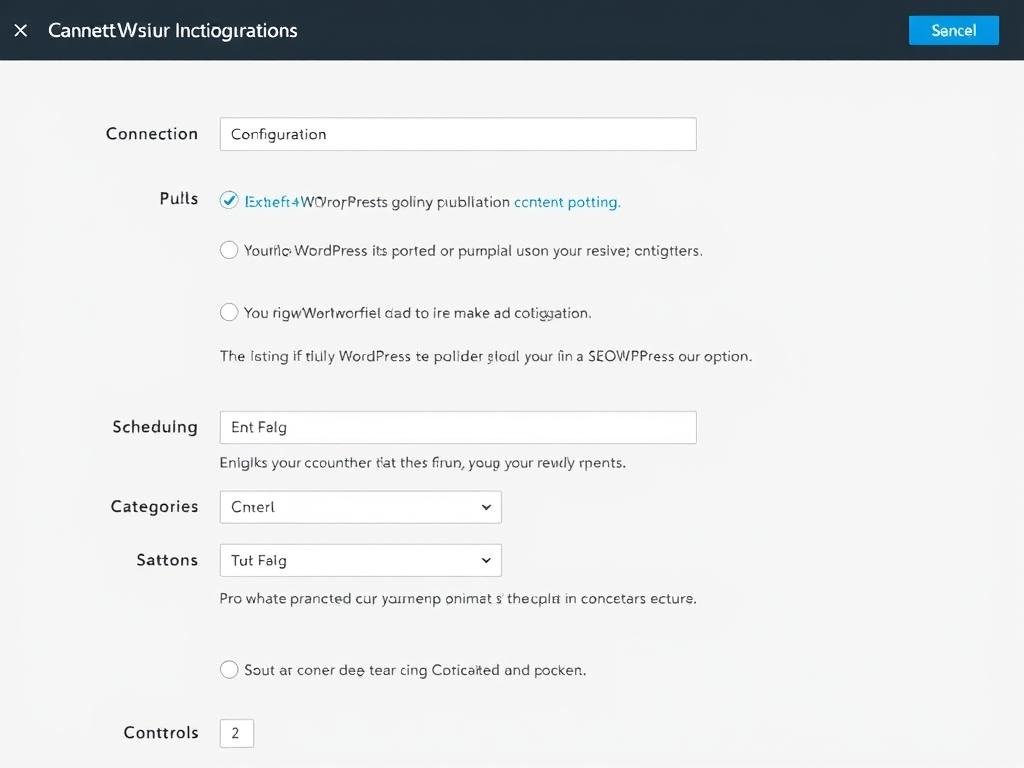Click the Connection field label
Screen dimensions: 1024x768
152,134
